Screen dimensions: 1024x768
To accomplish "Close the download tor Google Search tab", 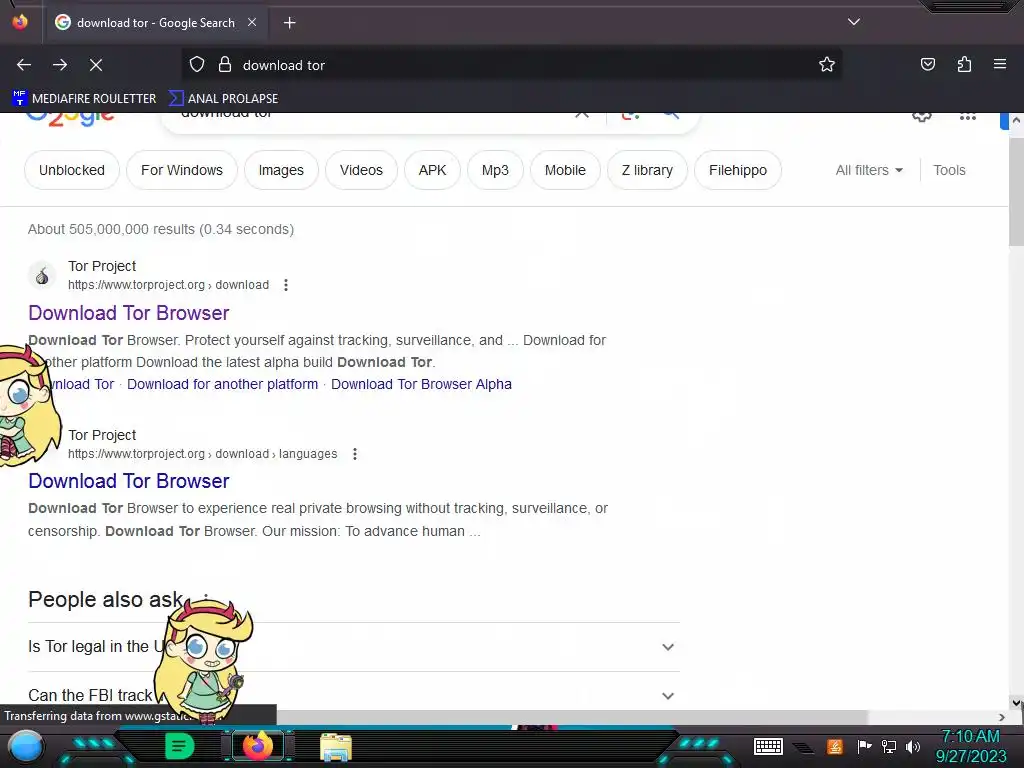I will tap(252, 22).
